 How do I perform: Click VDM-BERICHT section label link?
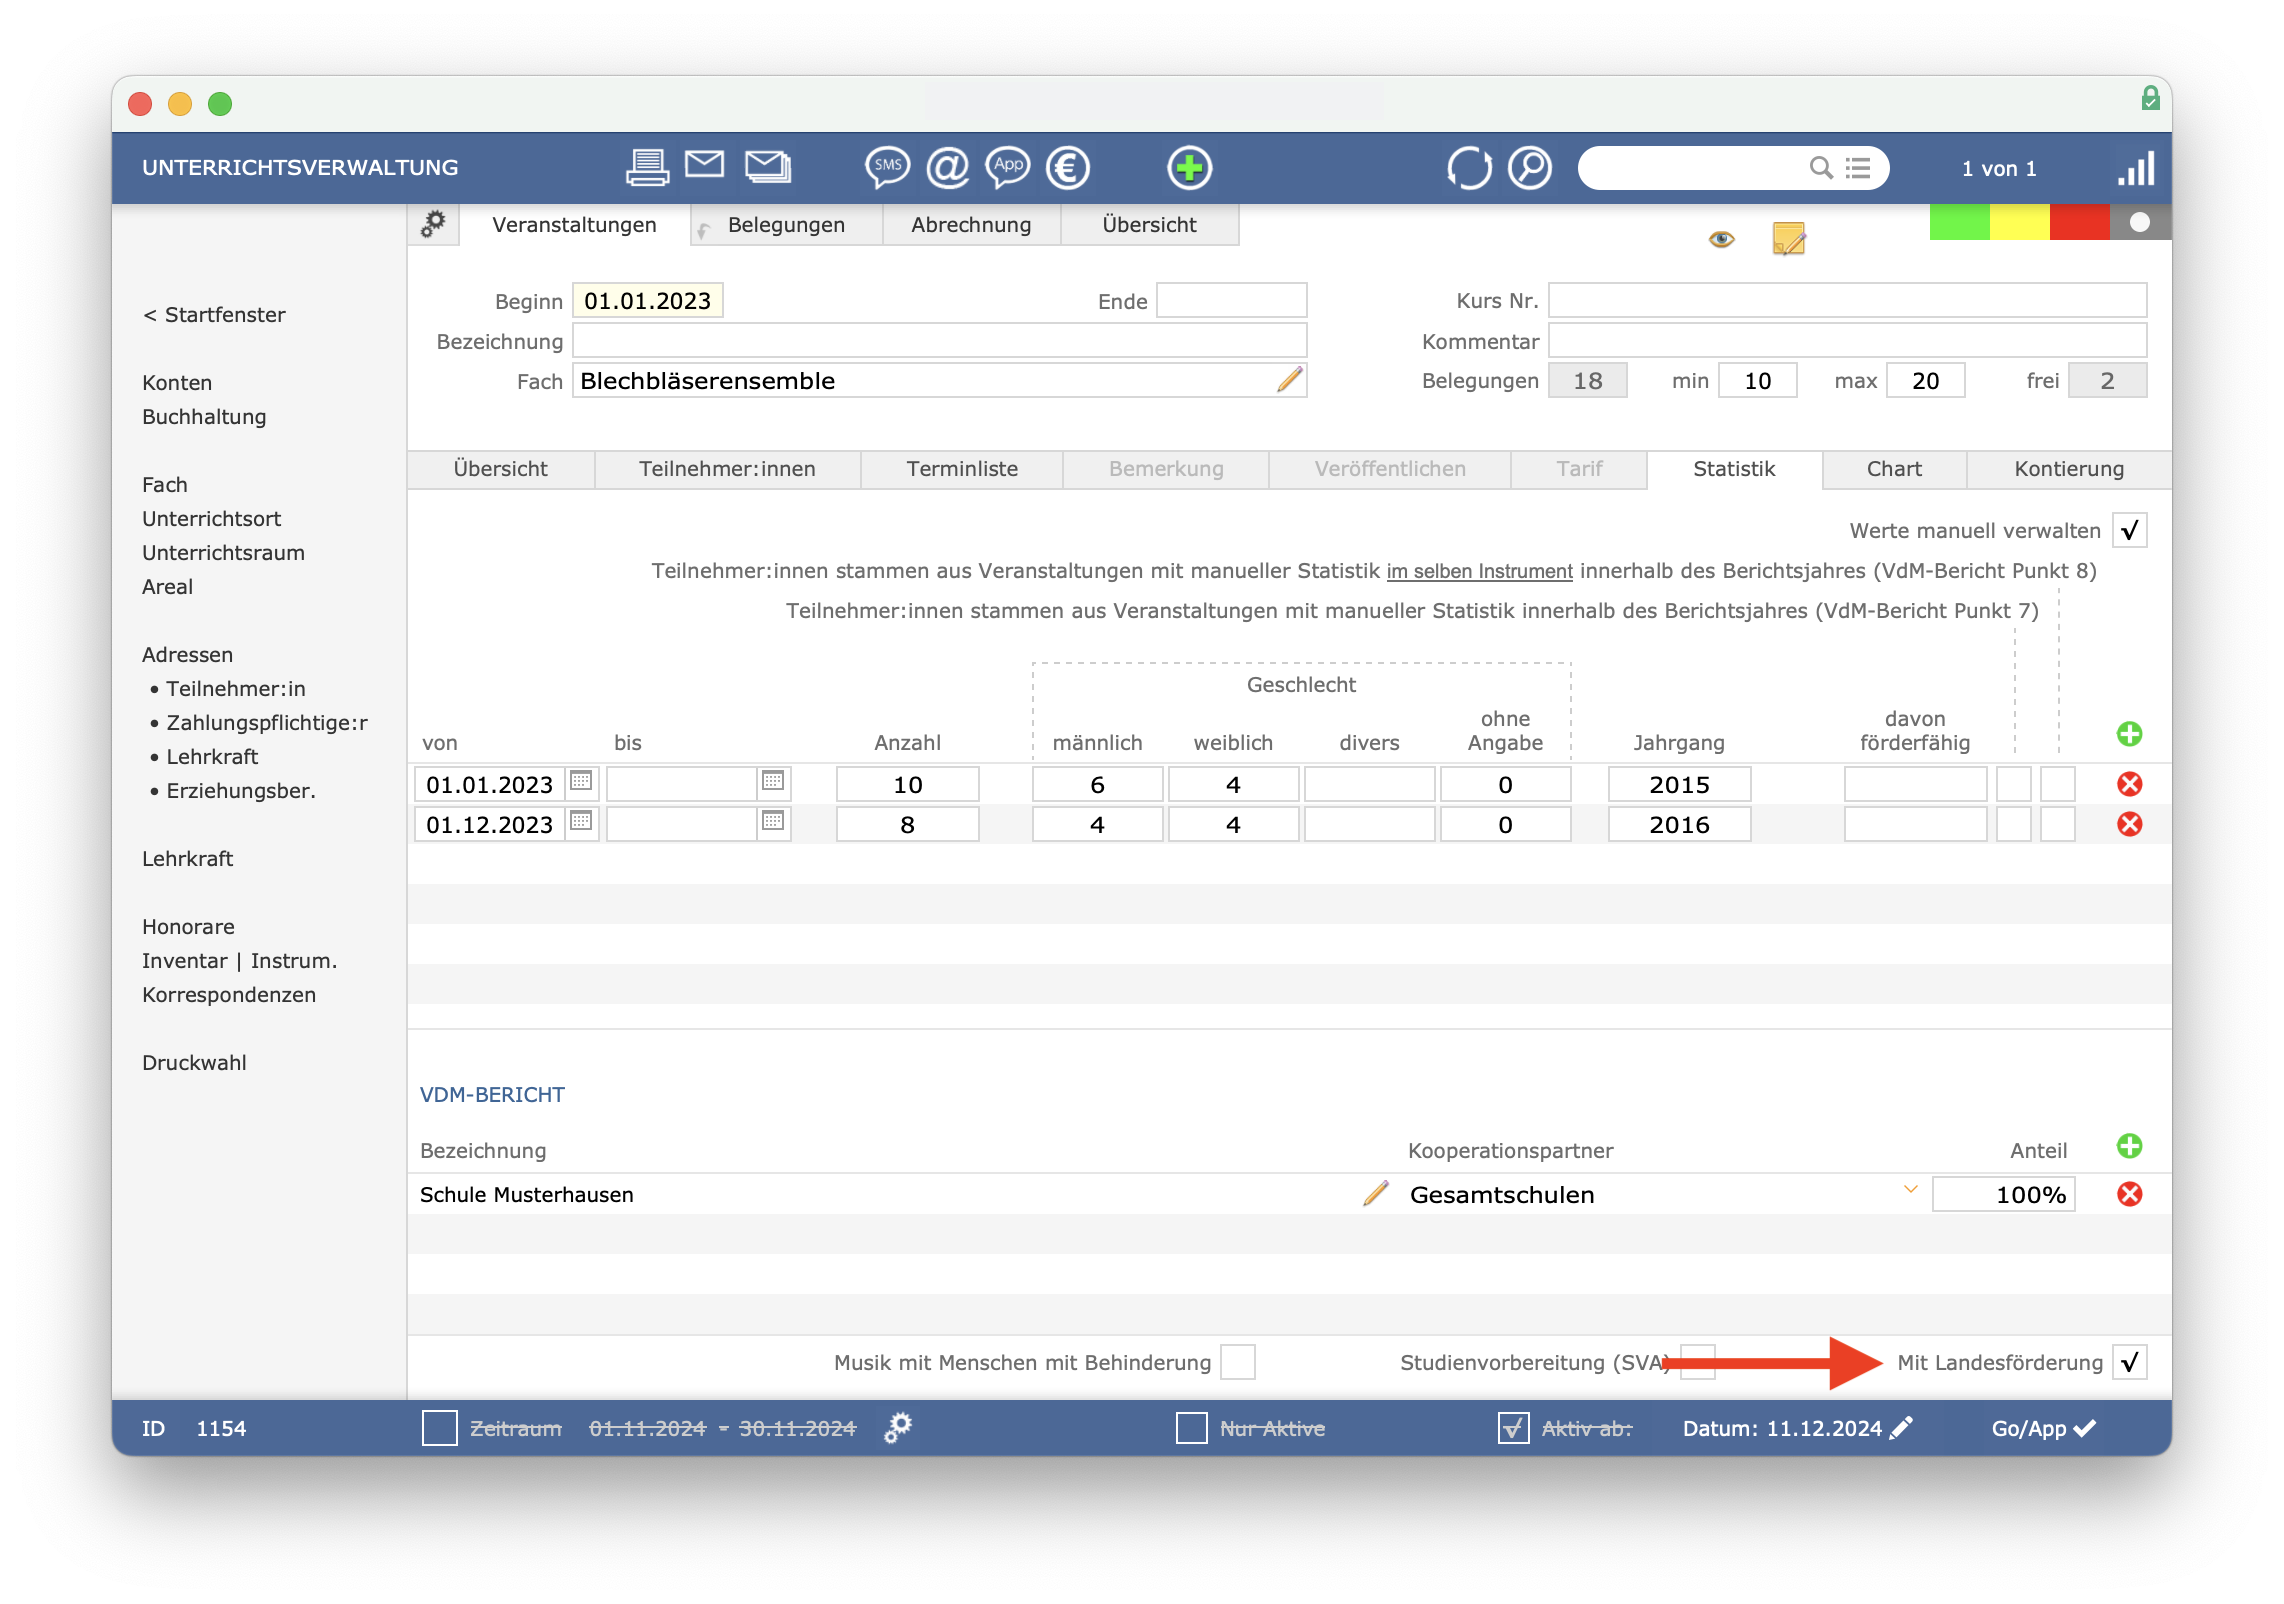tap(496, 1092)
